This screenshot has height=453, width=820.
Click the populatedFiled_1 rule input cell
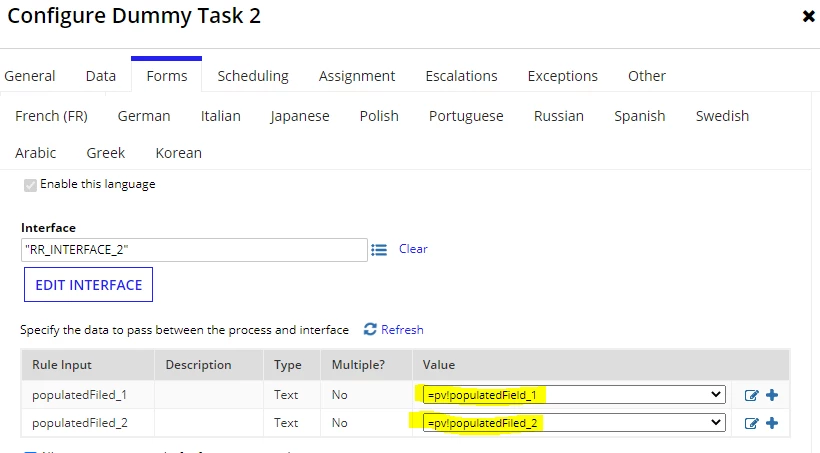click(x=88, y=395)
